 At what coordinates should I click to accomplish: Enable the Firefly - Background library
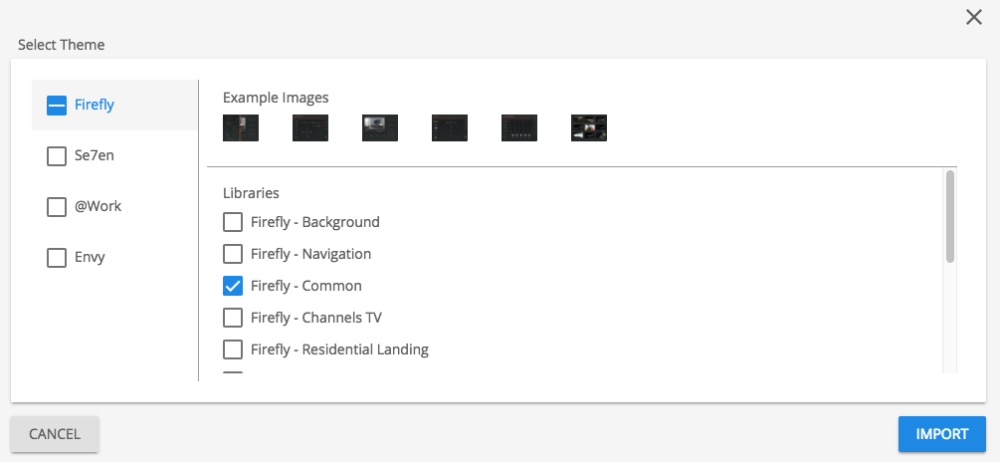pos(232,222)
